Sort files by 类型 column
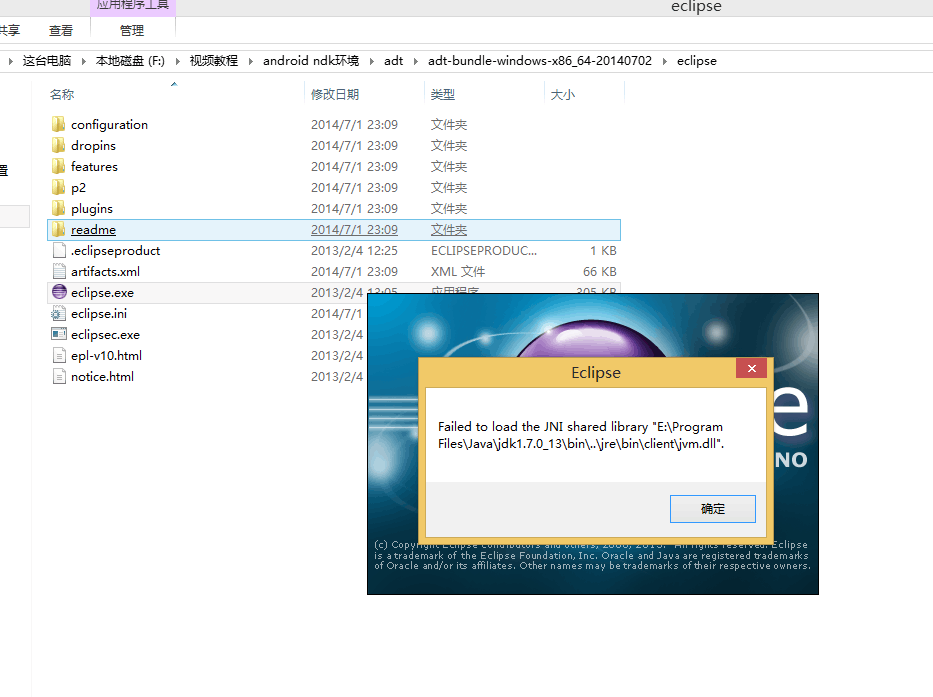 click(443, 94)
